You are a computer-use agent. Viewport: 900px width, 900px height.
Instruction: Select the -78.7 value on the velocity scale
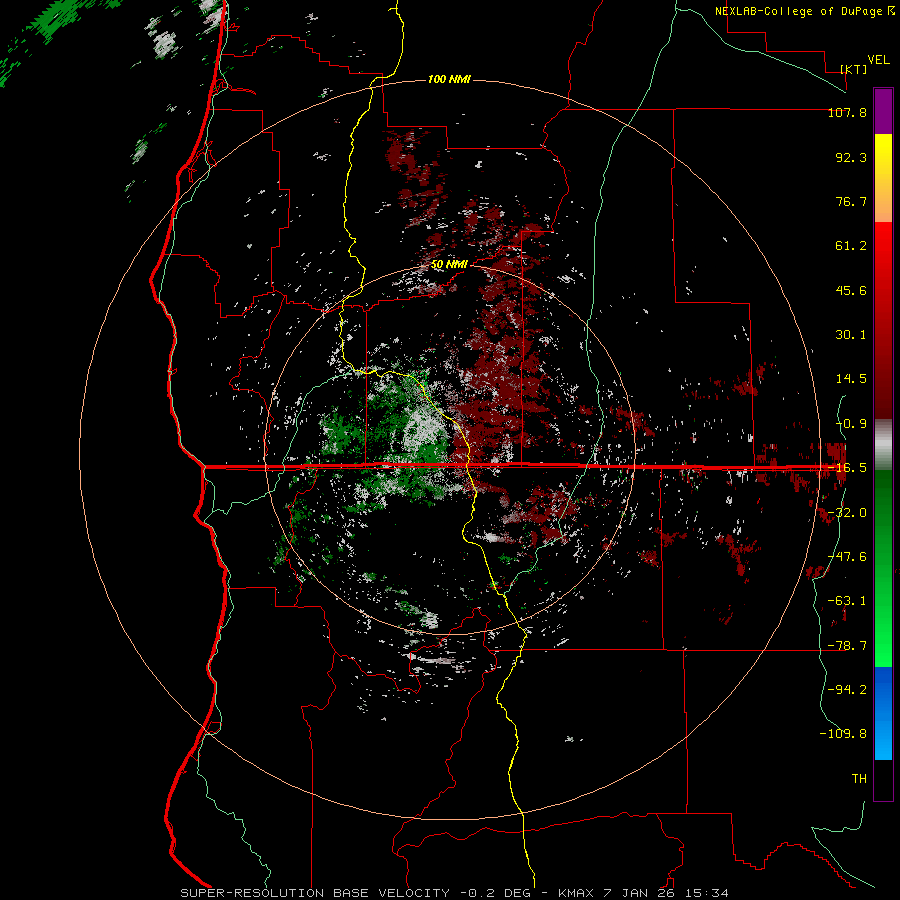tap(847, 646)
